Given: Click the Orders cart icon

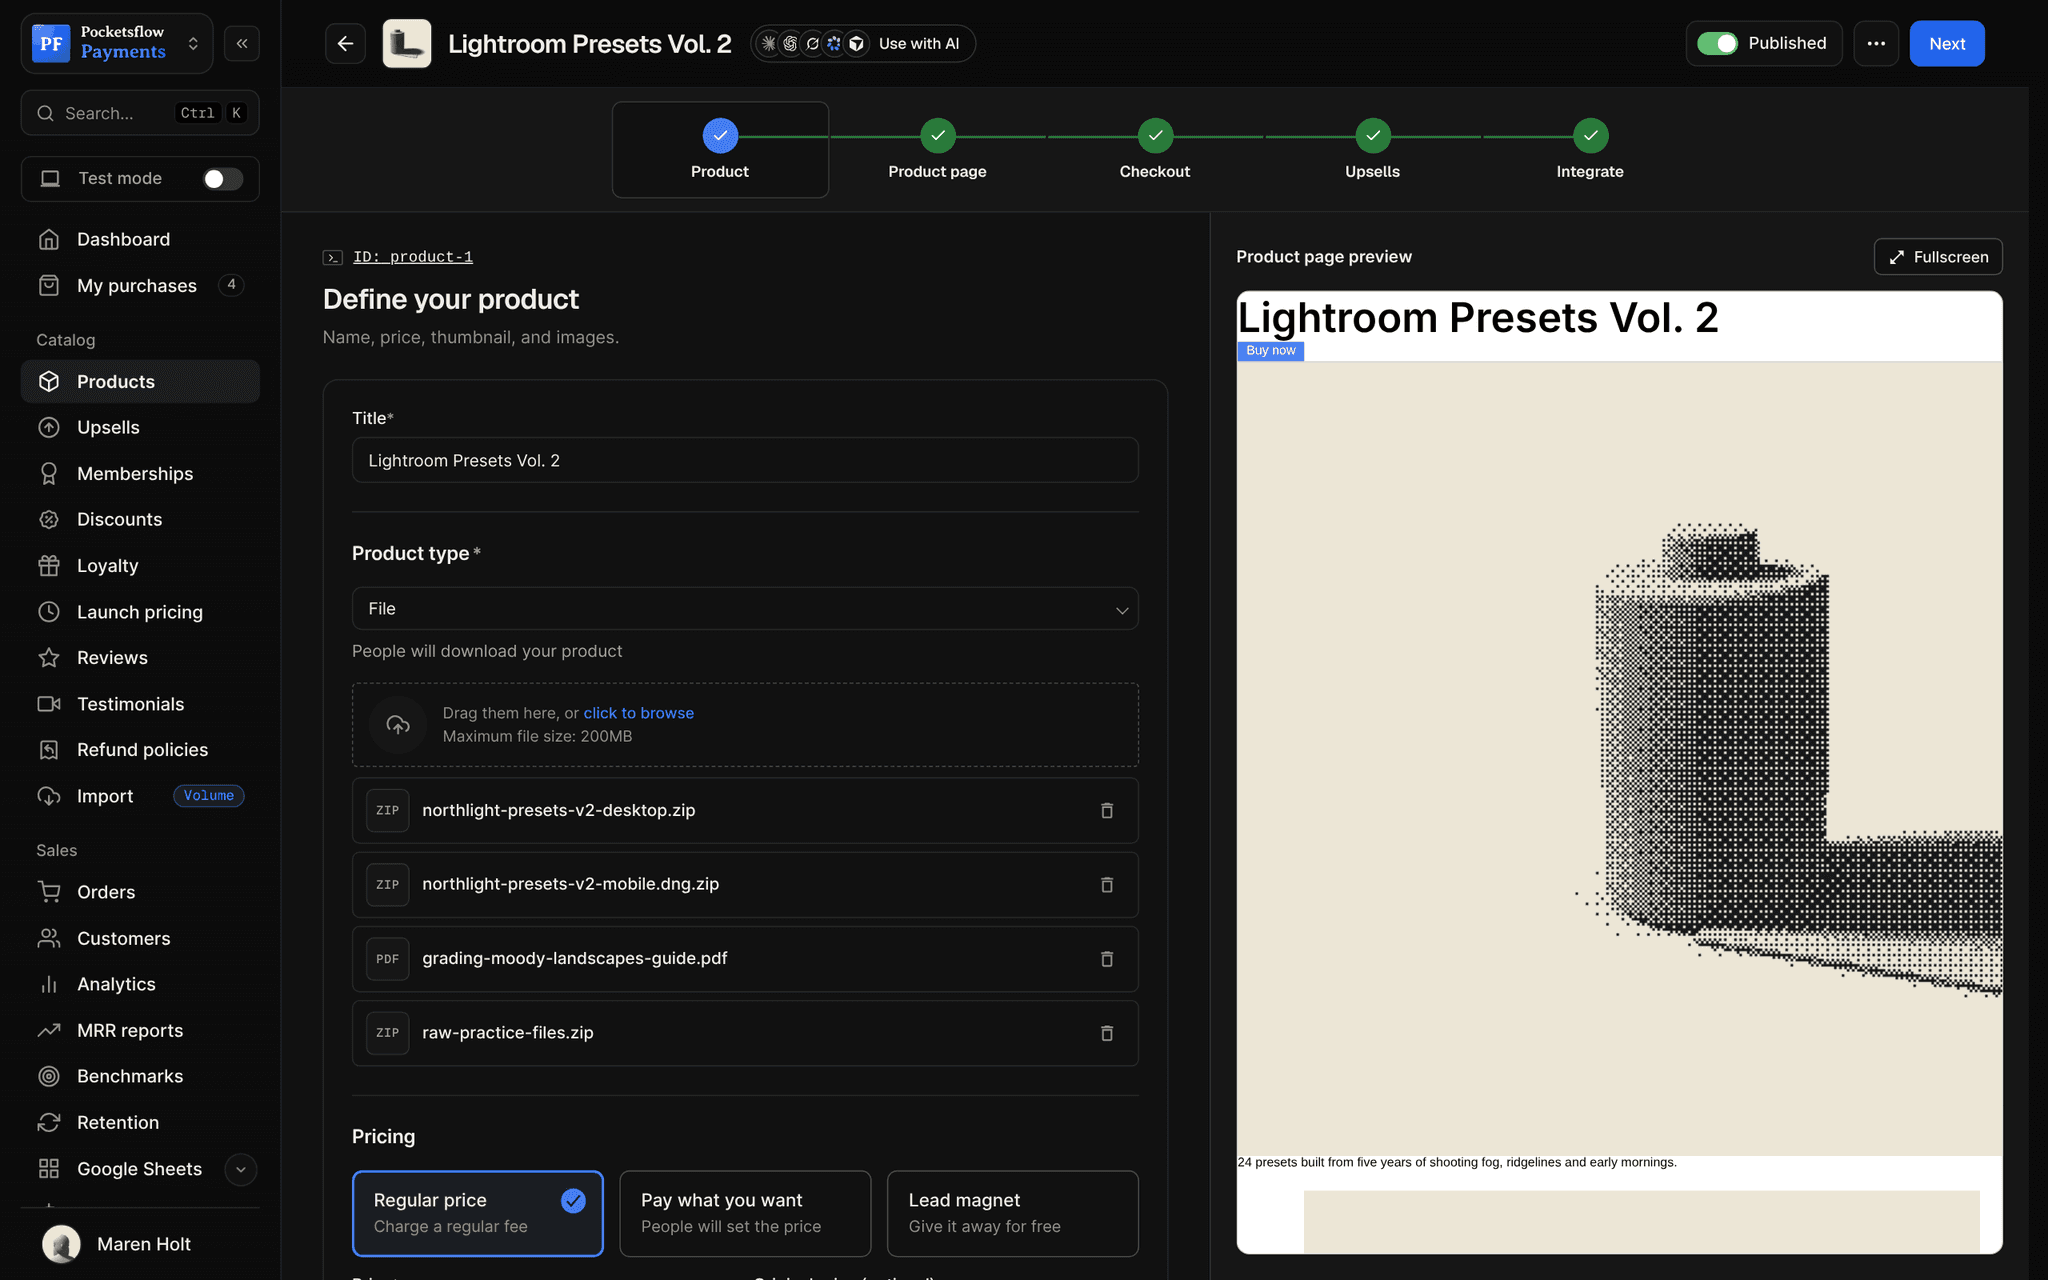Looking at the screenshot, I should pyautogui.click(x=49, y=891).
